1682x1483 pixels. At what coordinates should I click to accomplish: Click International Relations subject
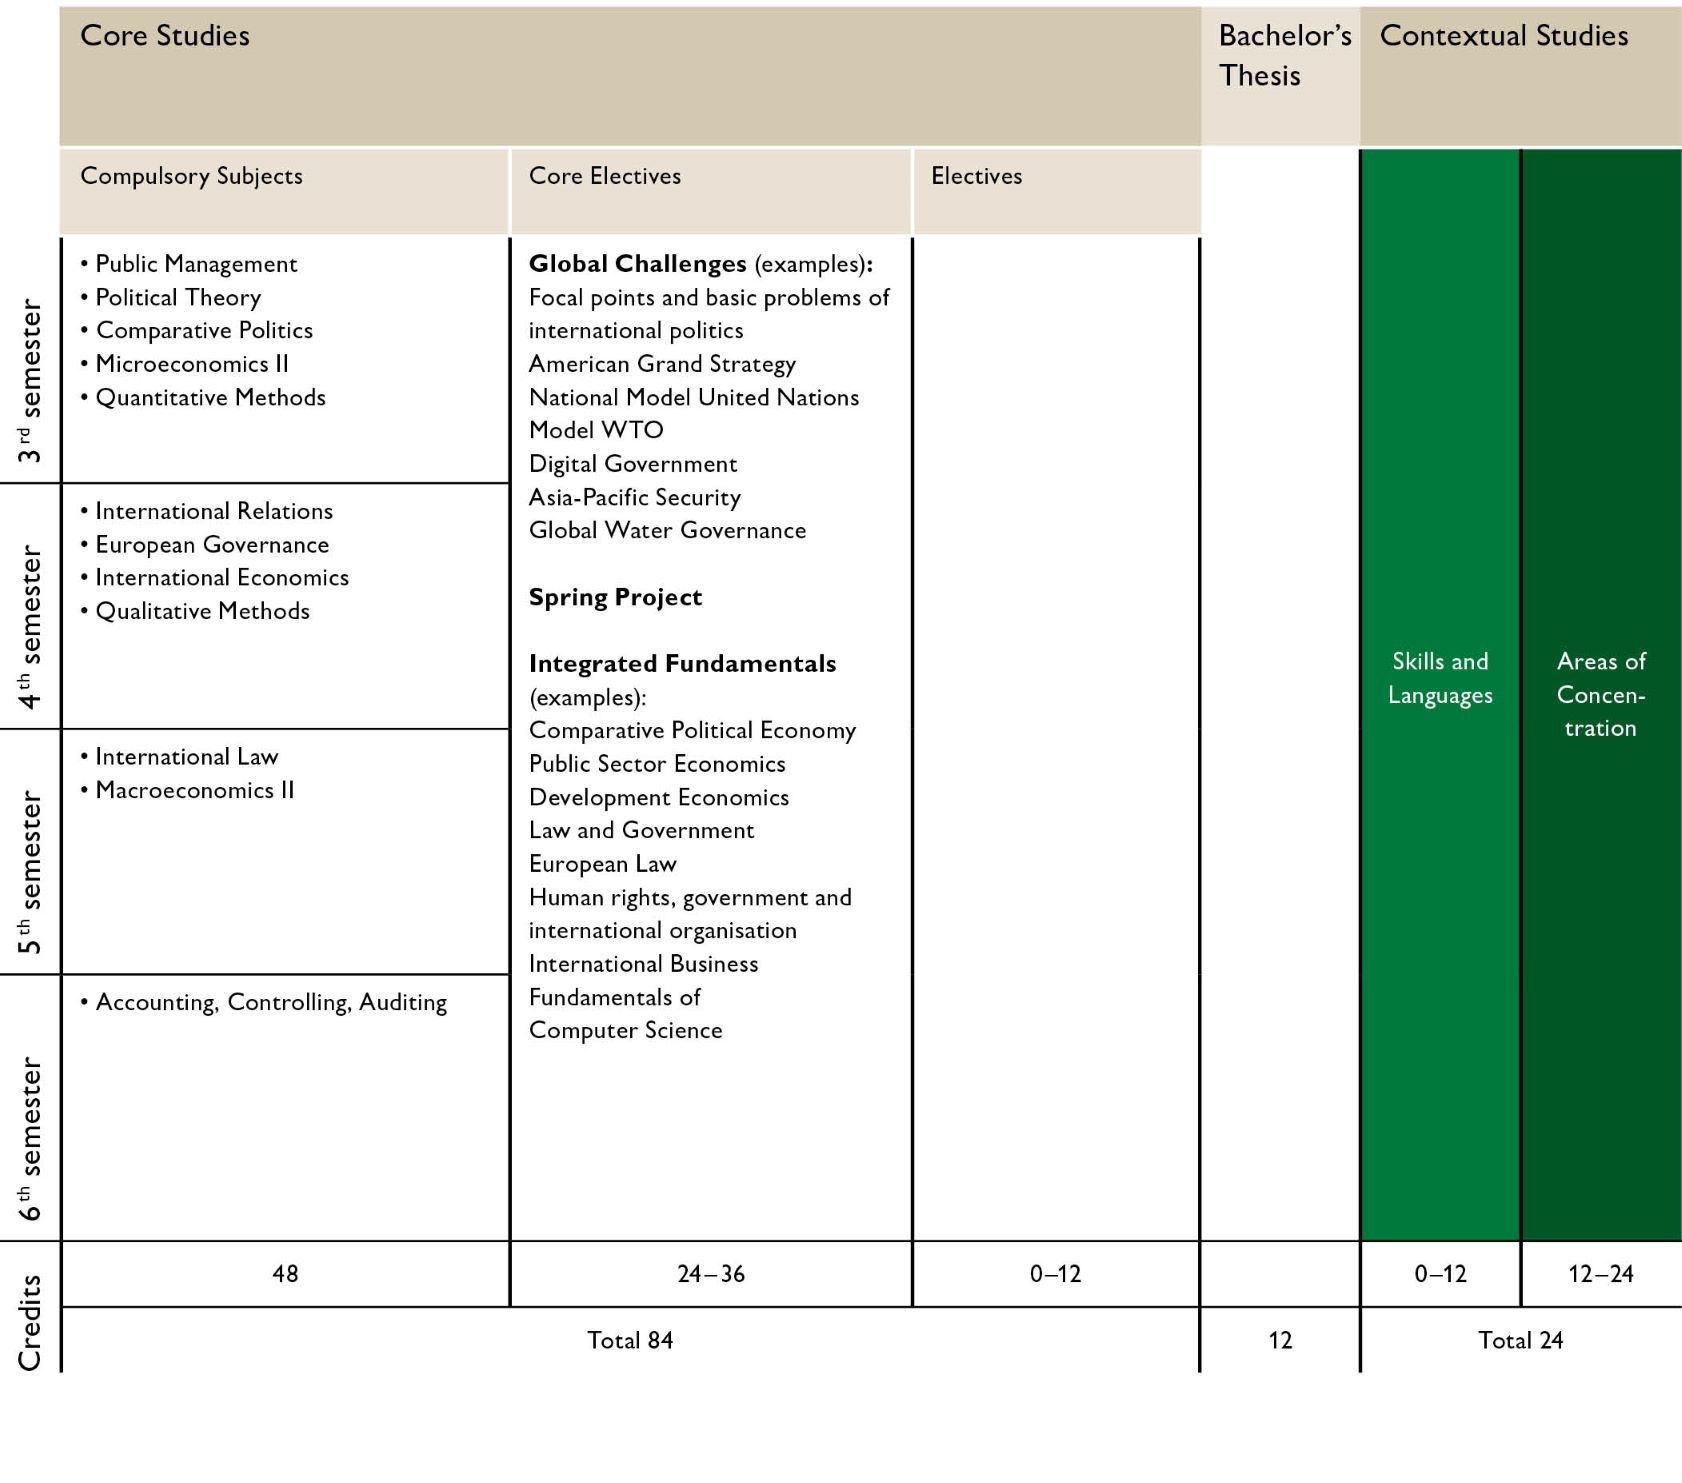click(213, 511)
